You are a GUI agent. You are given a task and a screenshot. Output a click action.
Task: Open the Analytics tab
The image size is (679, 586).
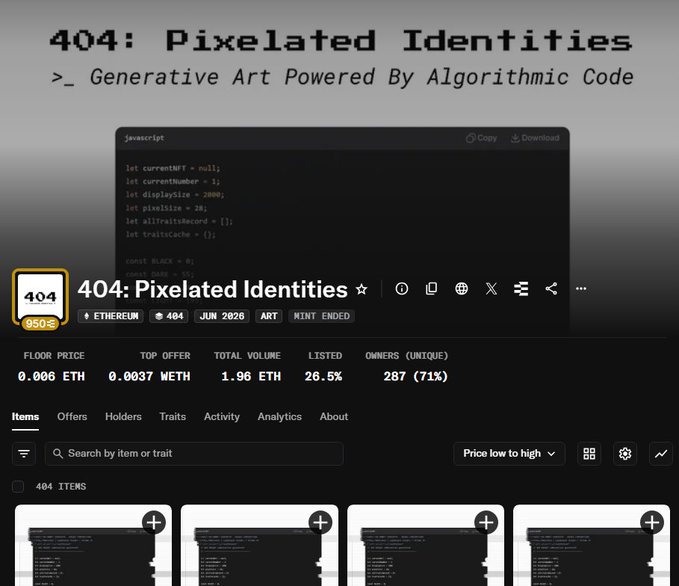point(279,417)
